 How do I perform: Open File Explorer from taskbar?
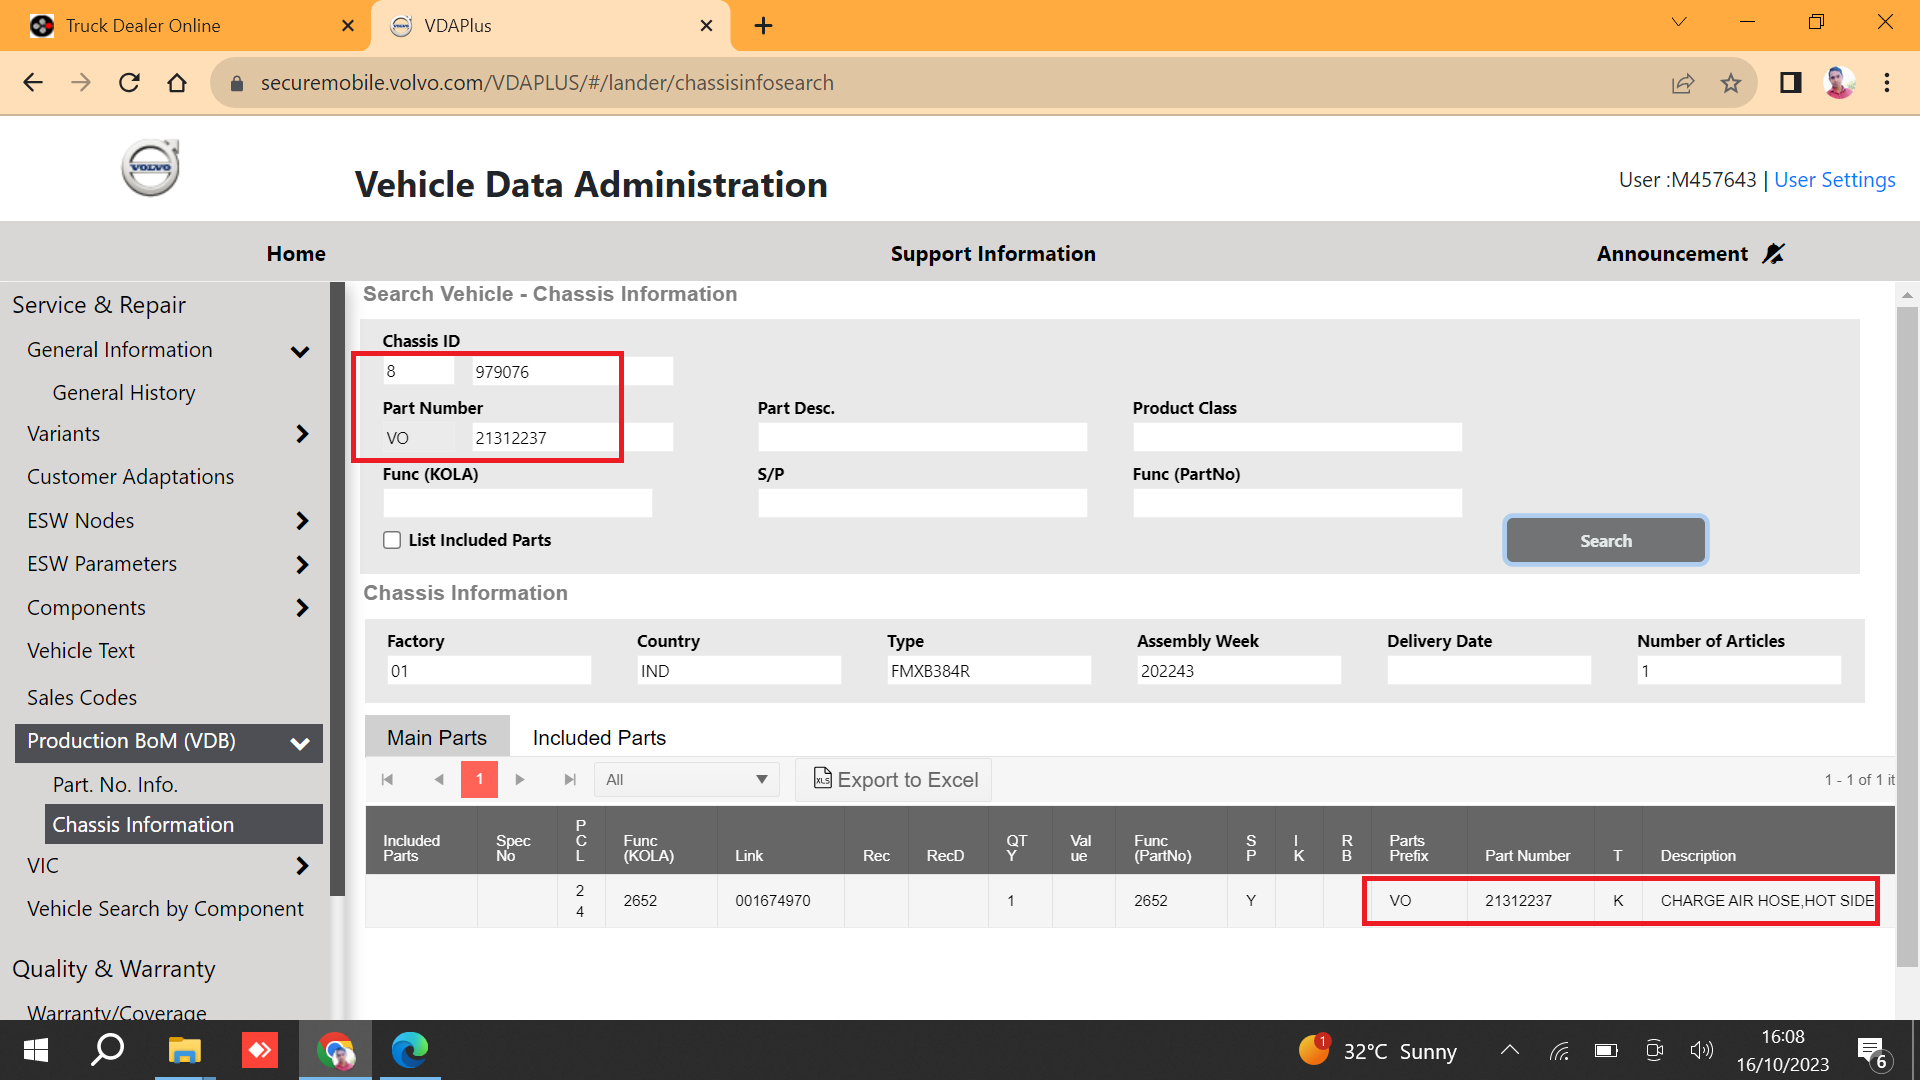(184, 1050)
